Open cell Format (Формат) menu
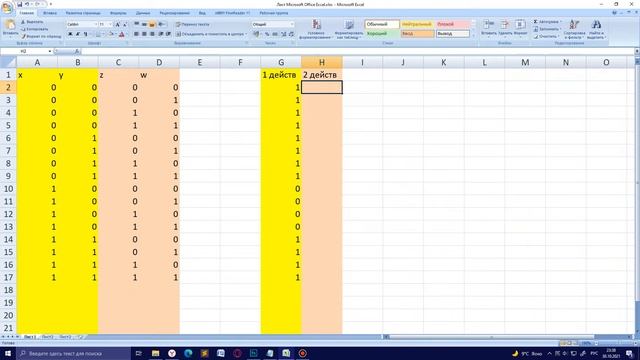Viewport: 640px width, 360px height. tap(520, 28)
